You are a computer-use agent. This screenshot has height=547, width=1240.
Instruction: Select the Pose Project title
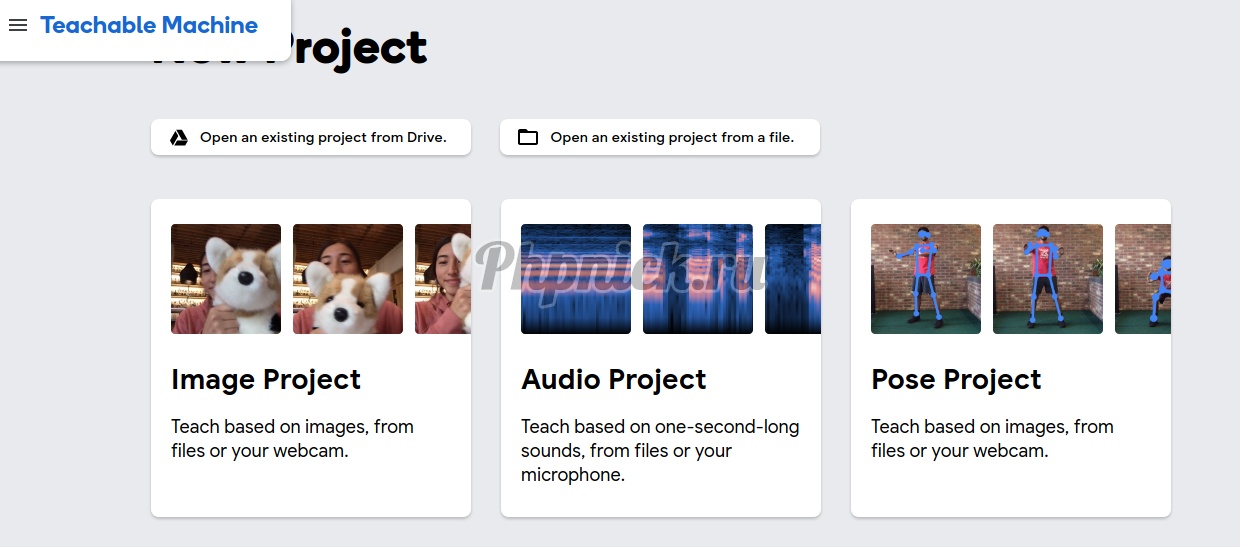(x=956, y=380)
